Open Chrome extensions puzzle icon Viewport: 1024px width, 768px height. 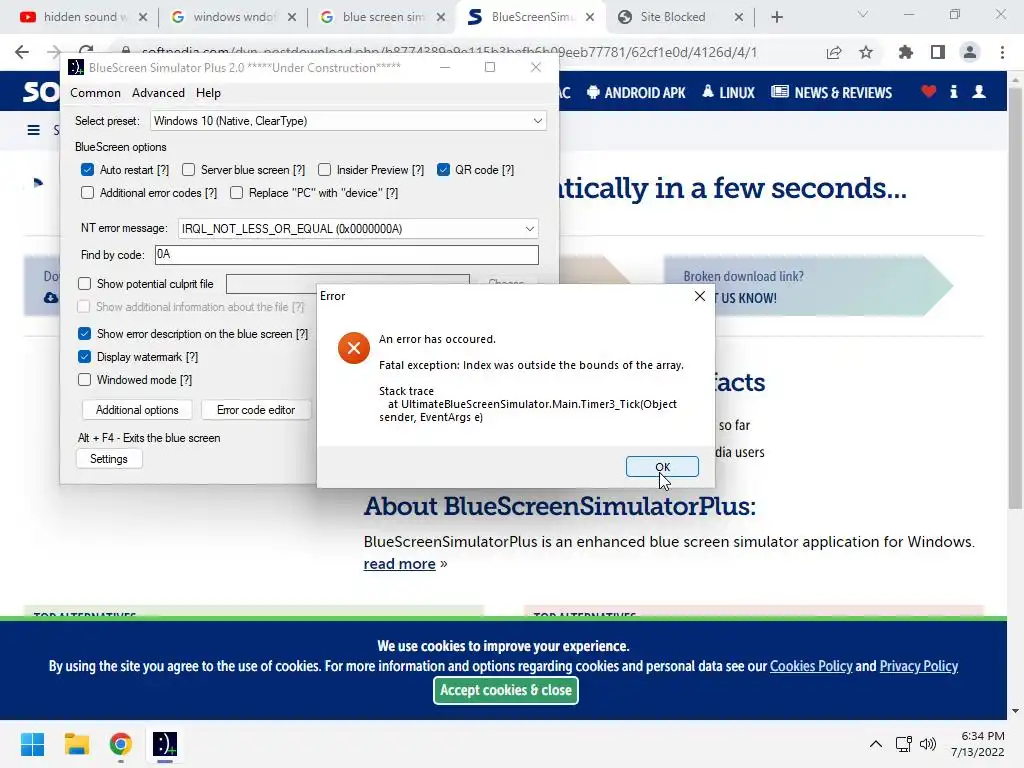[906, 52]
